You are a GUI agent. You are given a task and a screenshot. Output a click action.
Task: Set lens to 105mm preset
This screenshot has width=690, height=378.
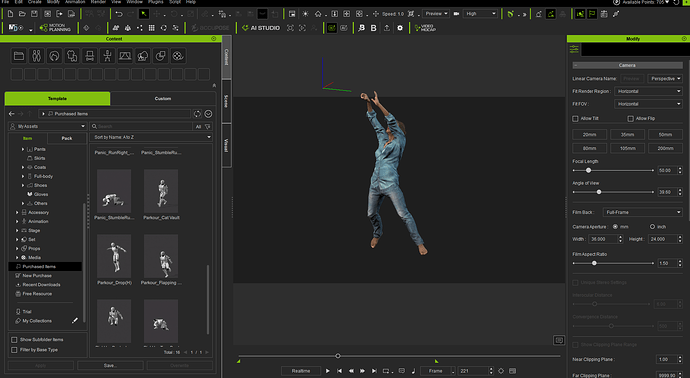pyautogui.click(x=628, y=148)
